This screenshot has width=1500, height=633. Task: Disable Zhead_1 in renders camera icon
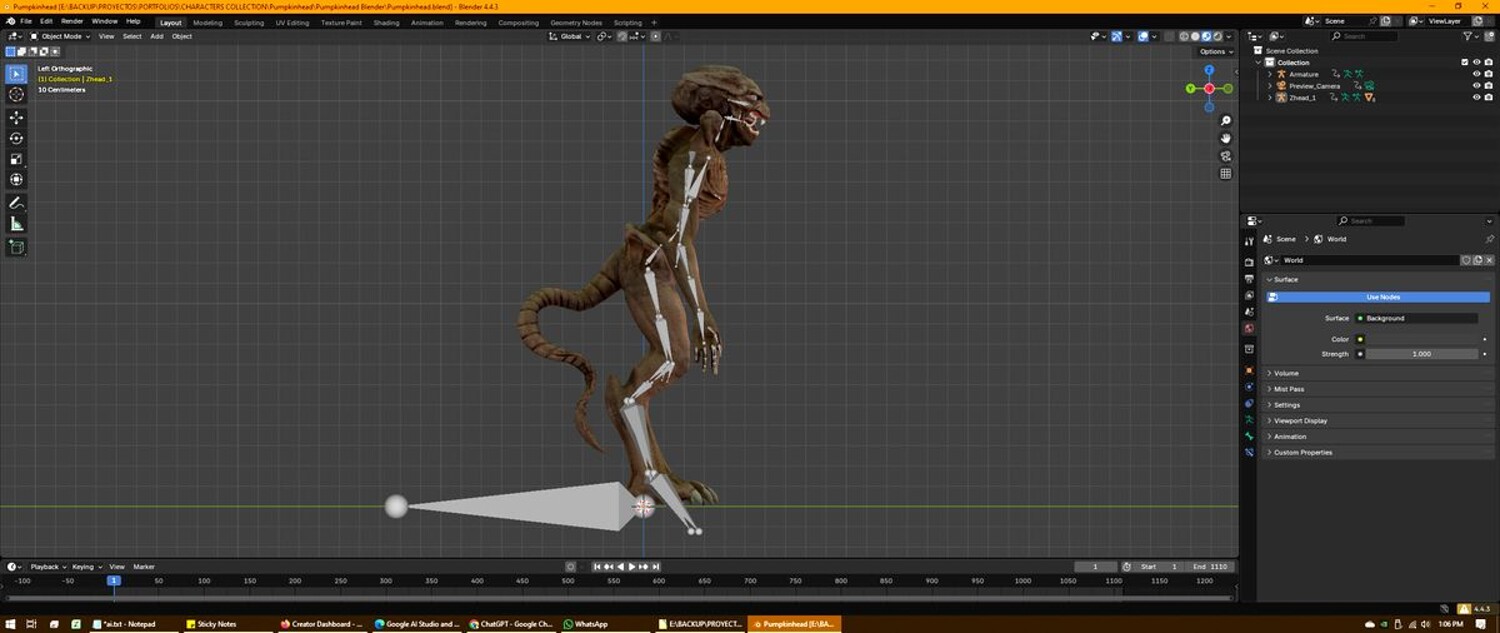click(1489, 98)
